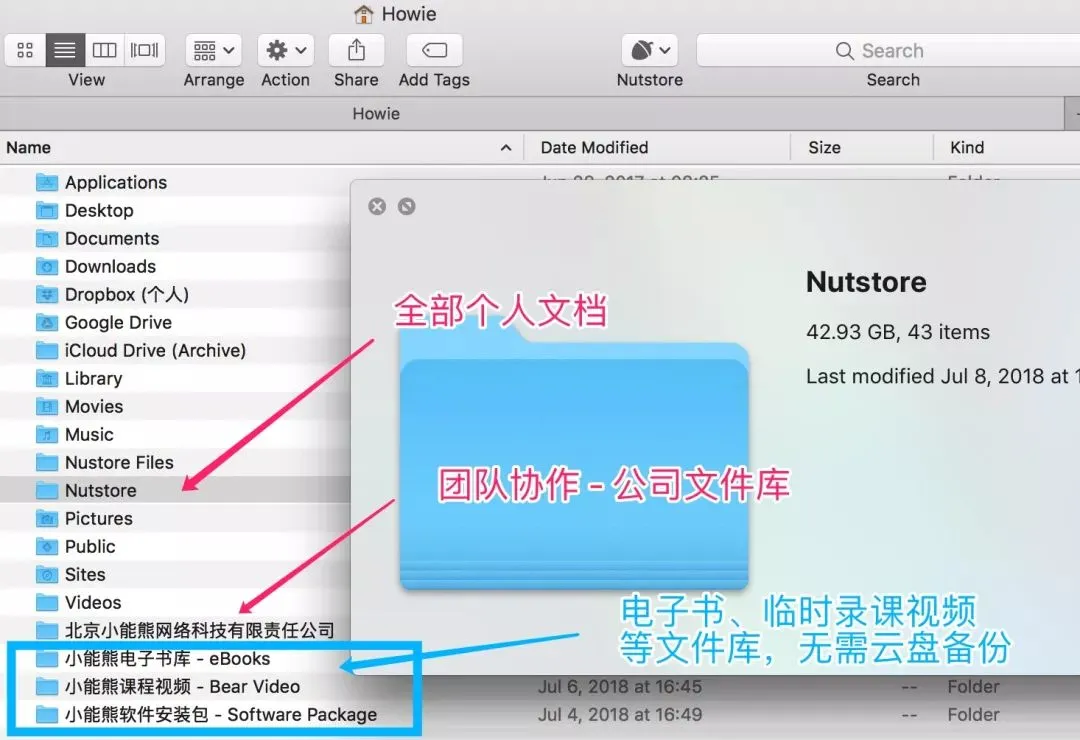This screenshot has width=1080, height=740.
Task: Open the Arrange dropdown
Action: (214, 50)
